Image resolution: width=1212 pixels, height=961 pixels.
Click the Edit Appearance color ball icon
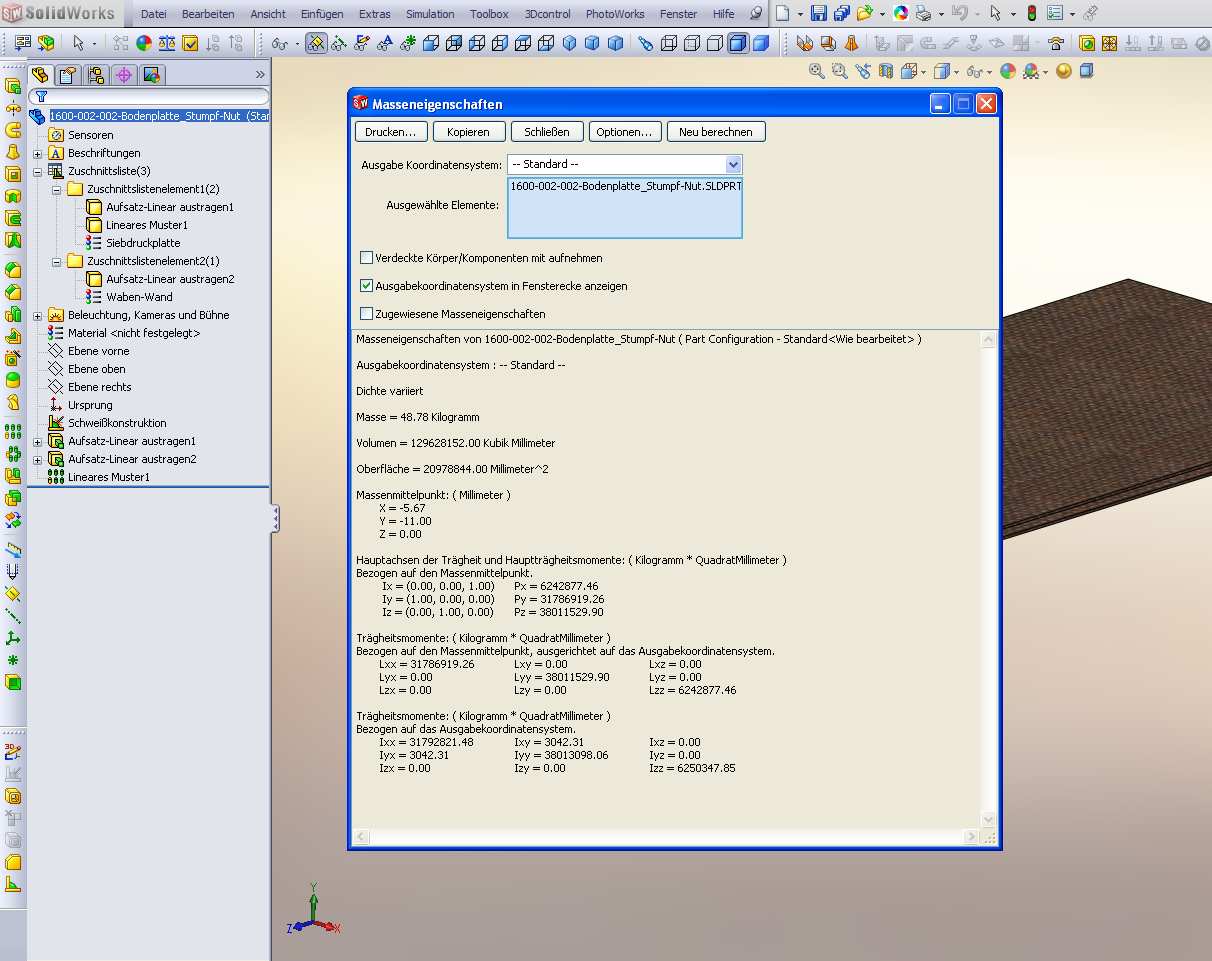point(1007,71)
